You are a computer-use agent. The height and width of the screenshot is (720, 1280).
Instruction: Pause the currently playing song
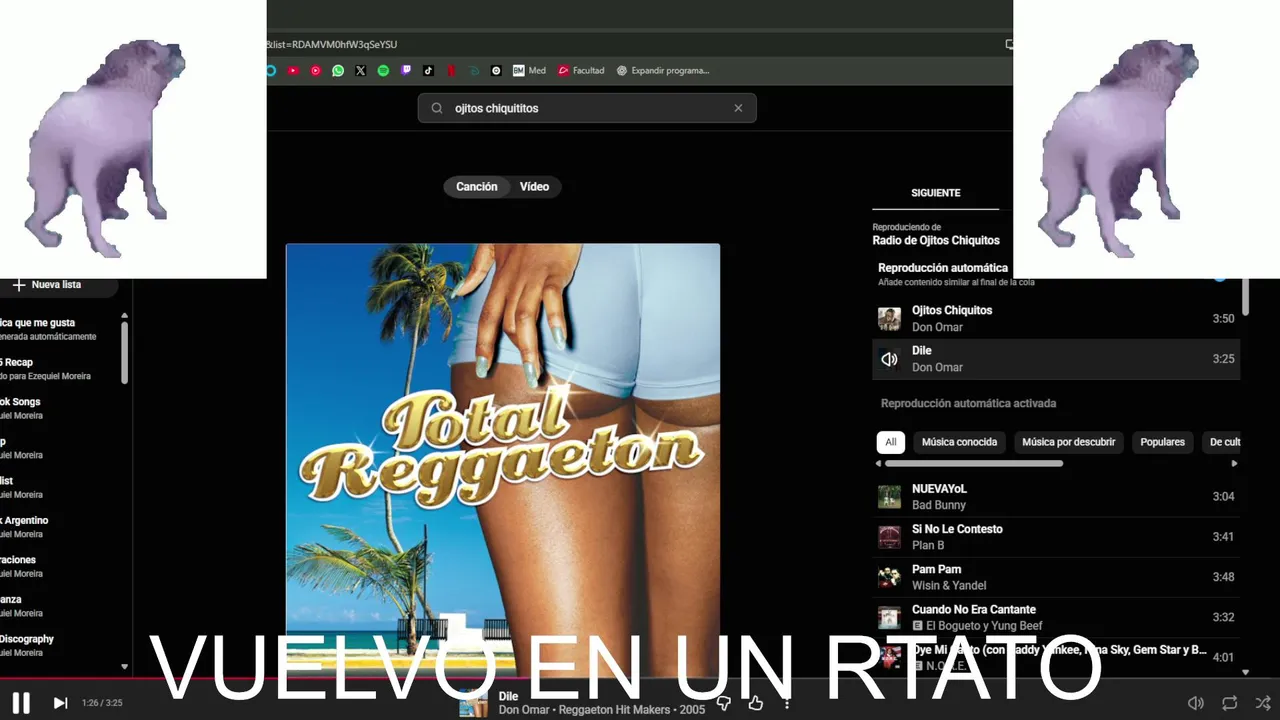[21, 703]
